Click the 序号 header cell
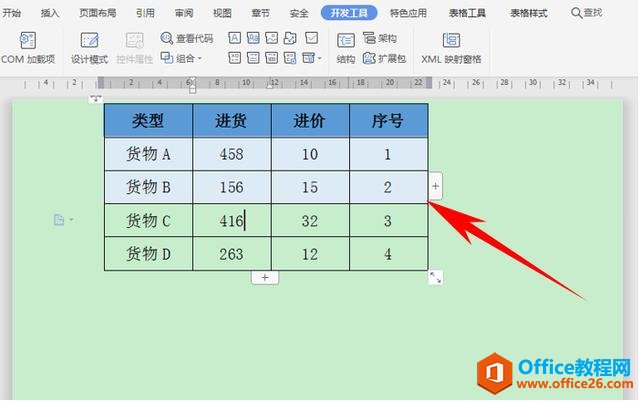The height and width of the screenshot is (401, 640). [388, 120]
